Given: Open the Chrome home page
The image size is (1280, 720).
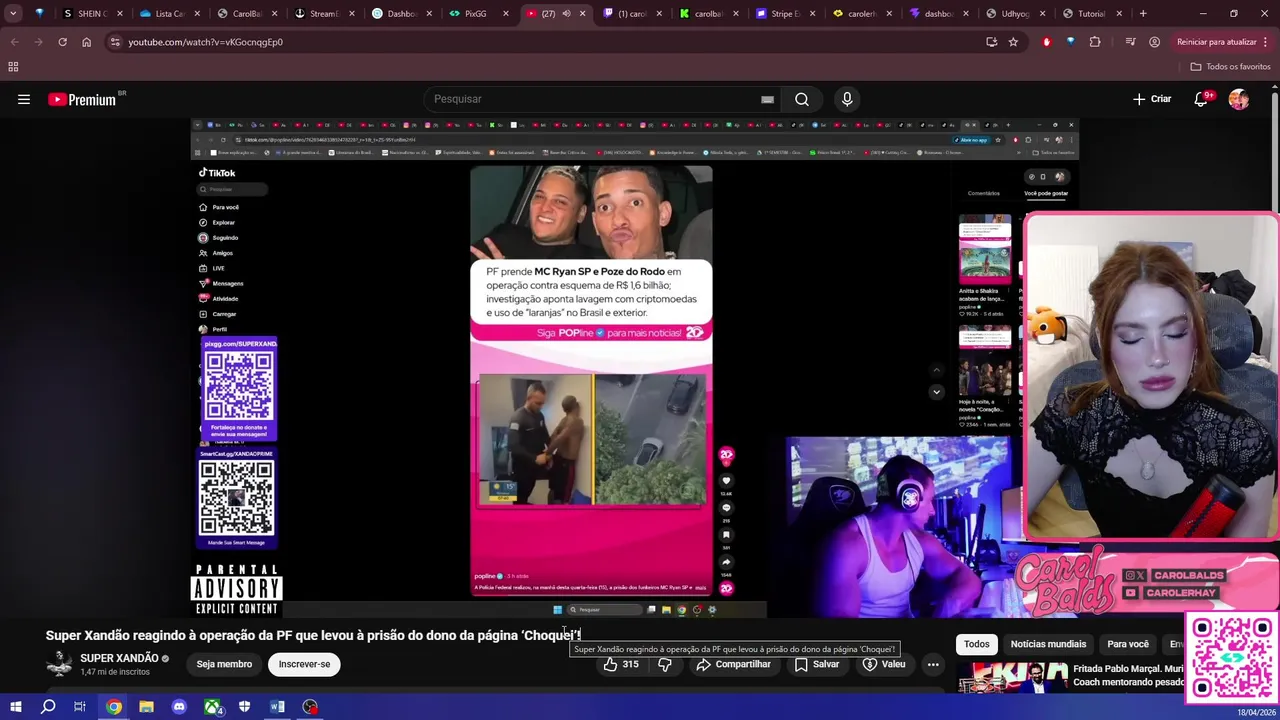Looking at the screenshot, I should click(x=86, y=42).
